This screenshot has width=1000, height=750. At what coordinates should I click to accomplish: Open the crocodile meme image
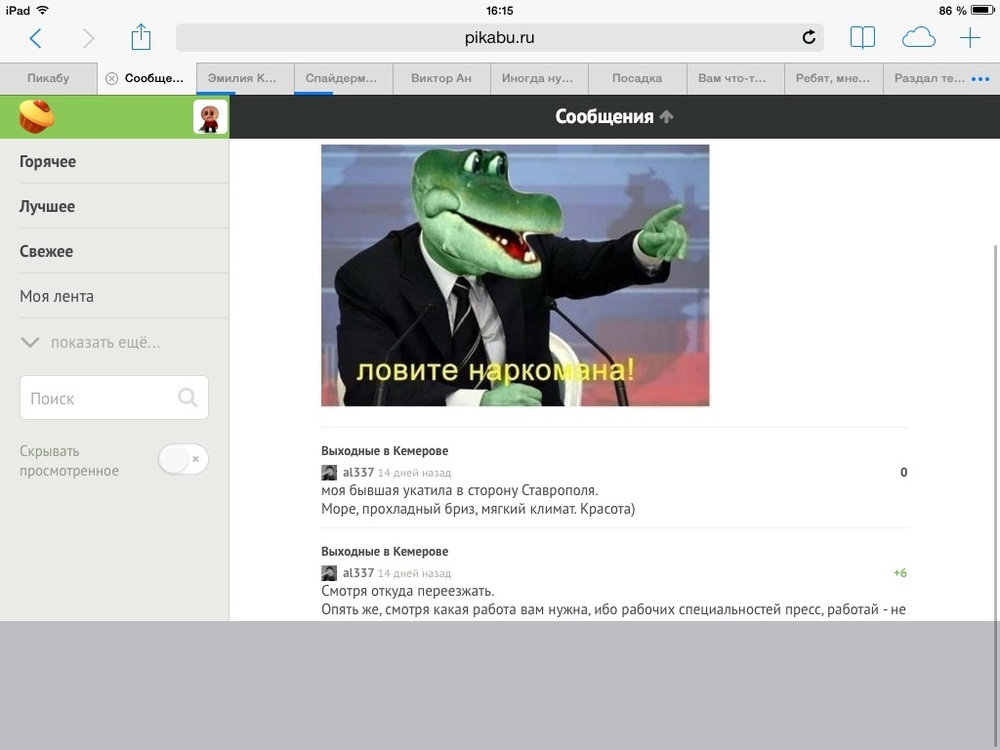[x=515, y=275]
